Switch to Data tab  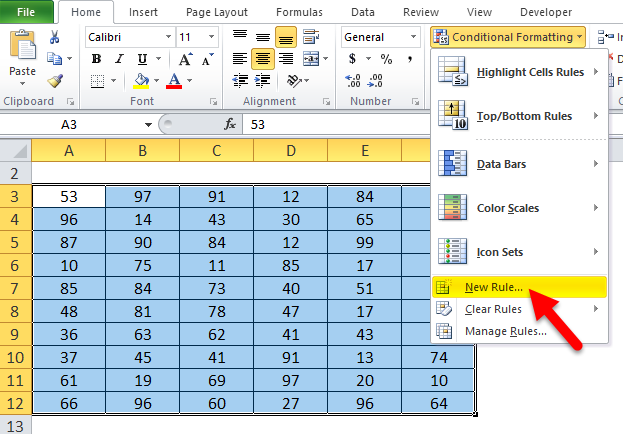tap(363, 12)
